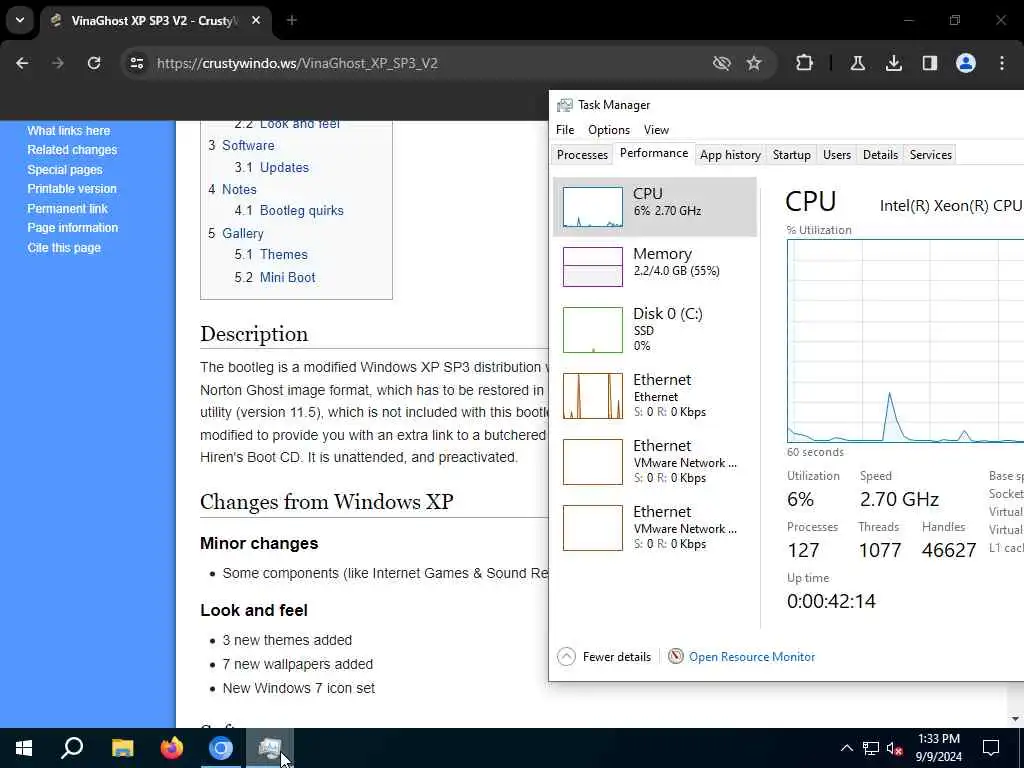1024x768 pixels.
Task: Open the Chrome profile avatar
Action: [x=966, y=63]
